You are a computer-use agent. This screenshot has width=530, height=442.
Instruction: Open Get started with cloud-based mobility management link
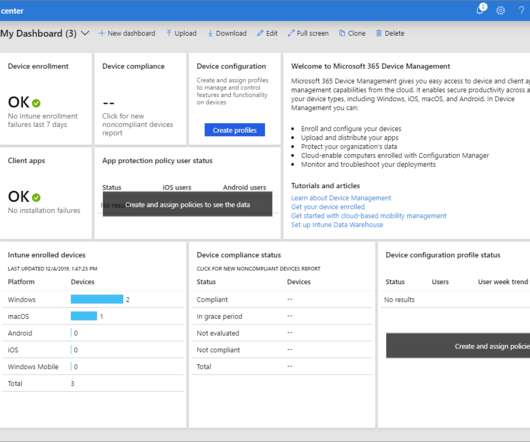pos(369,216)
